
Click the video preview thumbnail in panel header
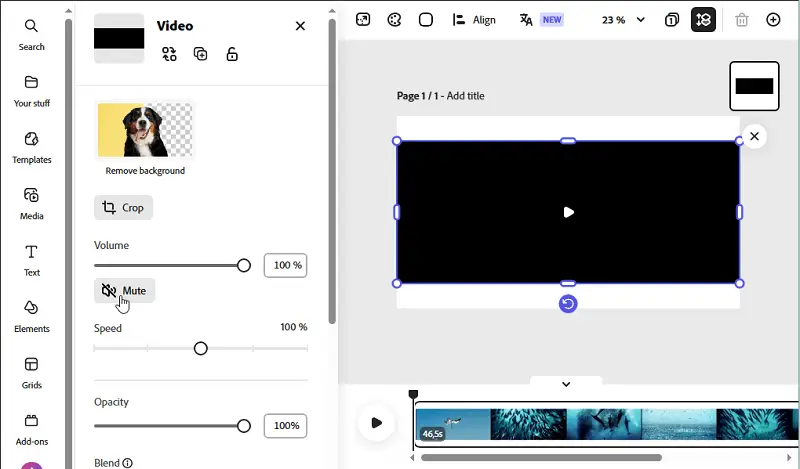[x=119, y=38]
